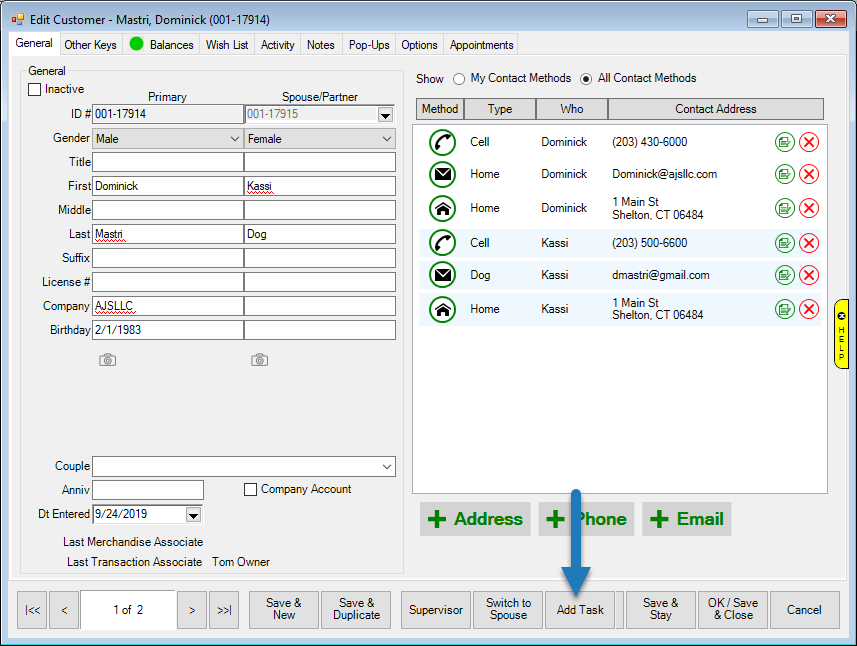Screen dimensions: 857x646
Task: Click the spouse camera photo icon
Action: 259,360
